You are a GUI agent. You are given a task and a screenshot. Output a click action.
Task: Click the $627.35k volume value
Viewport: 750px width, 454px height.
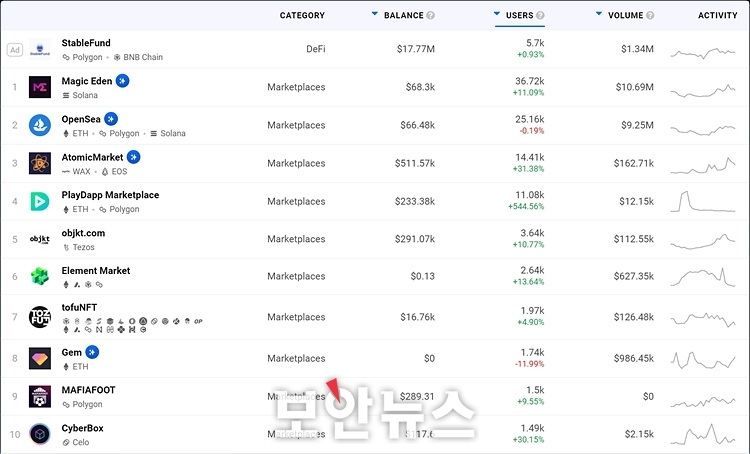click(633, 276)
